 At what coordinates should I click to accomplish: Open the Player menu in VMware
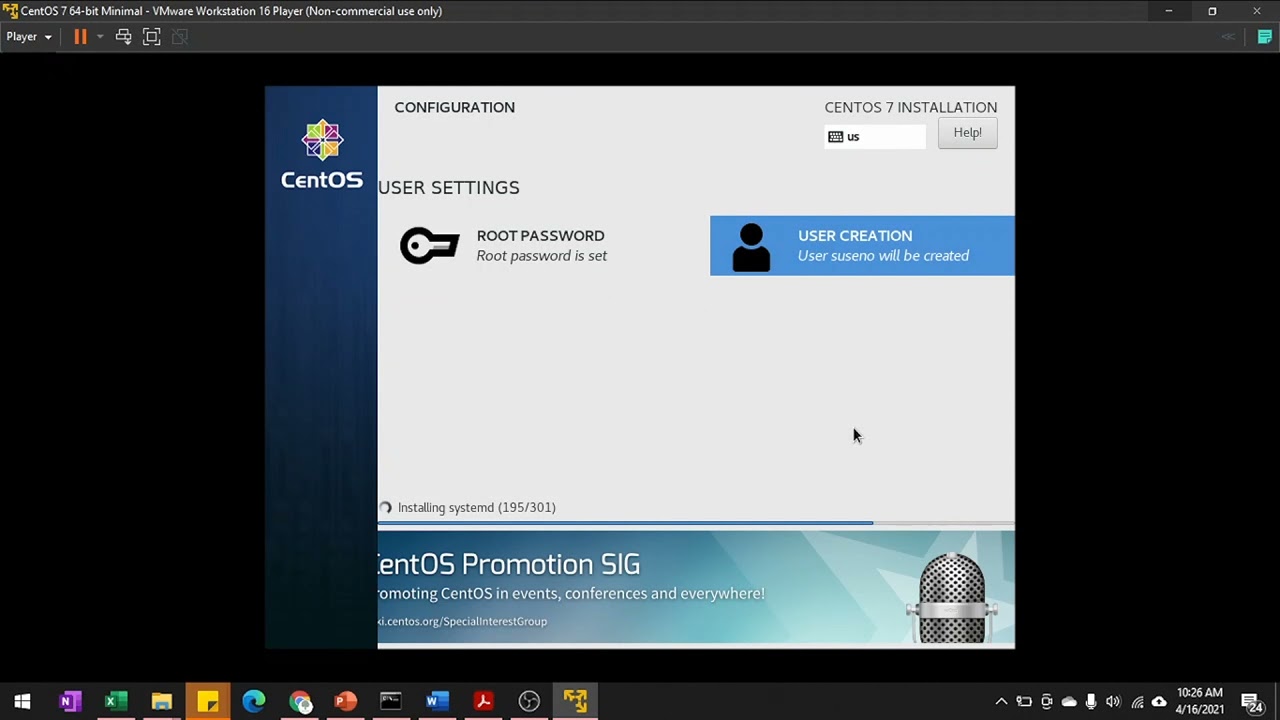click(29, 37)
